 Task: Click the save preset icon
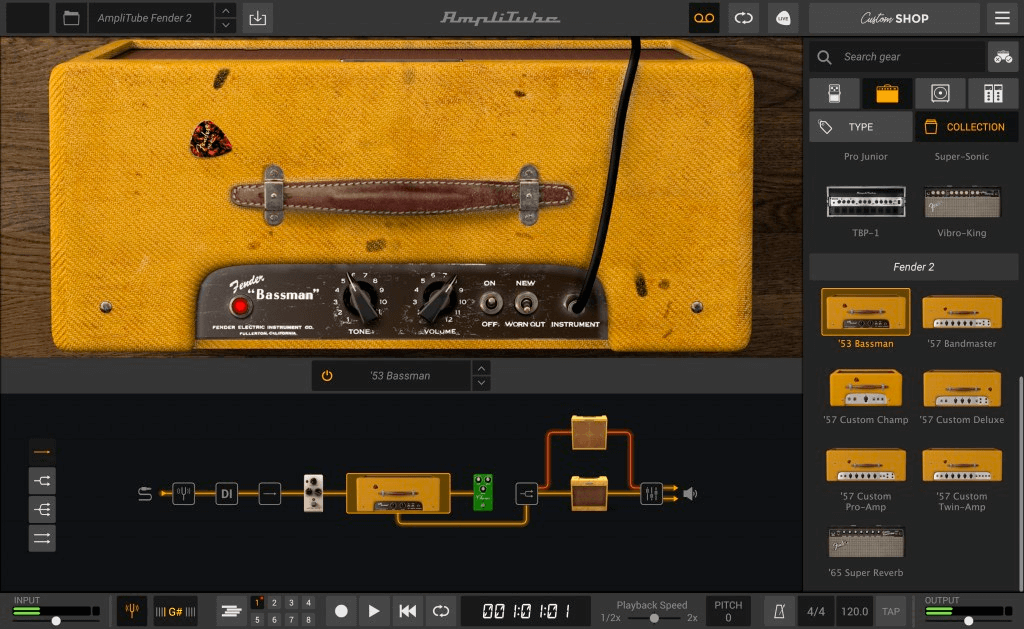[x=257, y=17]
